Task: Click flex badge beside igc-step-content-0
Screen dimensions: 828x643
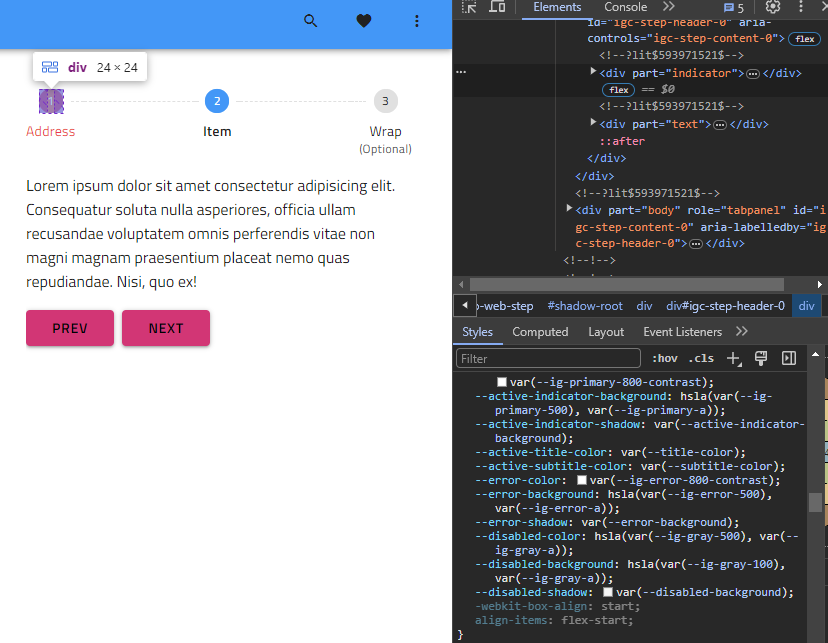Action: [x=804, y=39]
